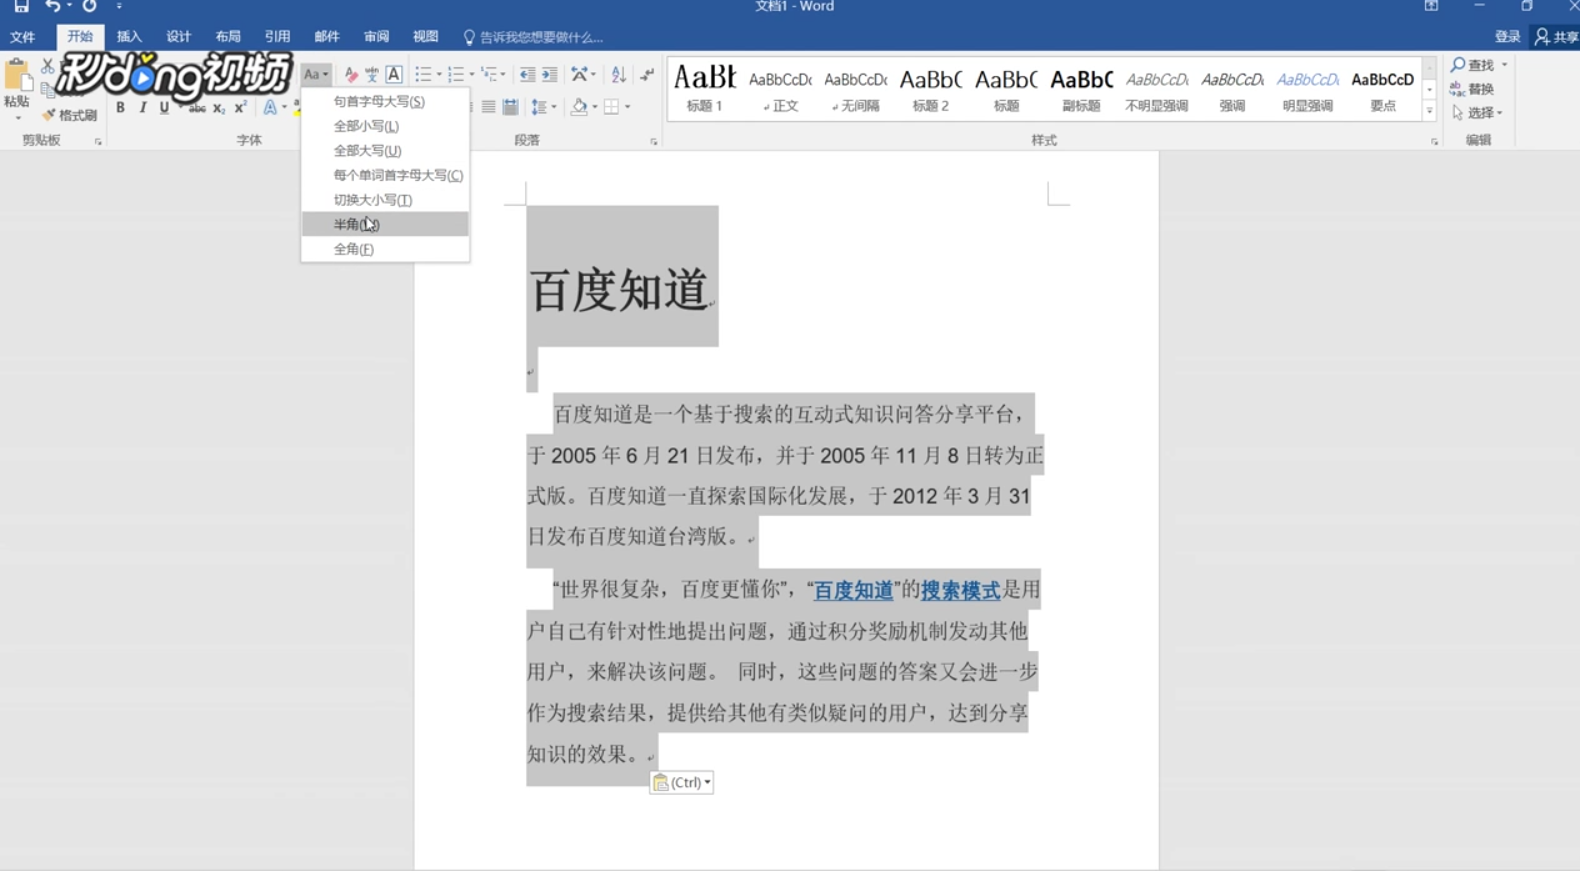
Task: Click the Justify alignment icon
Action: [x=488, y=107]
